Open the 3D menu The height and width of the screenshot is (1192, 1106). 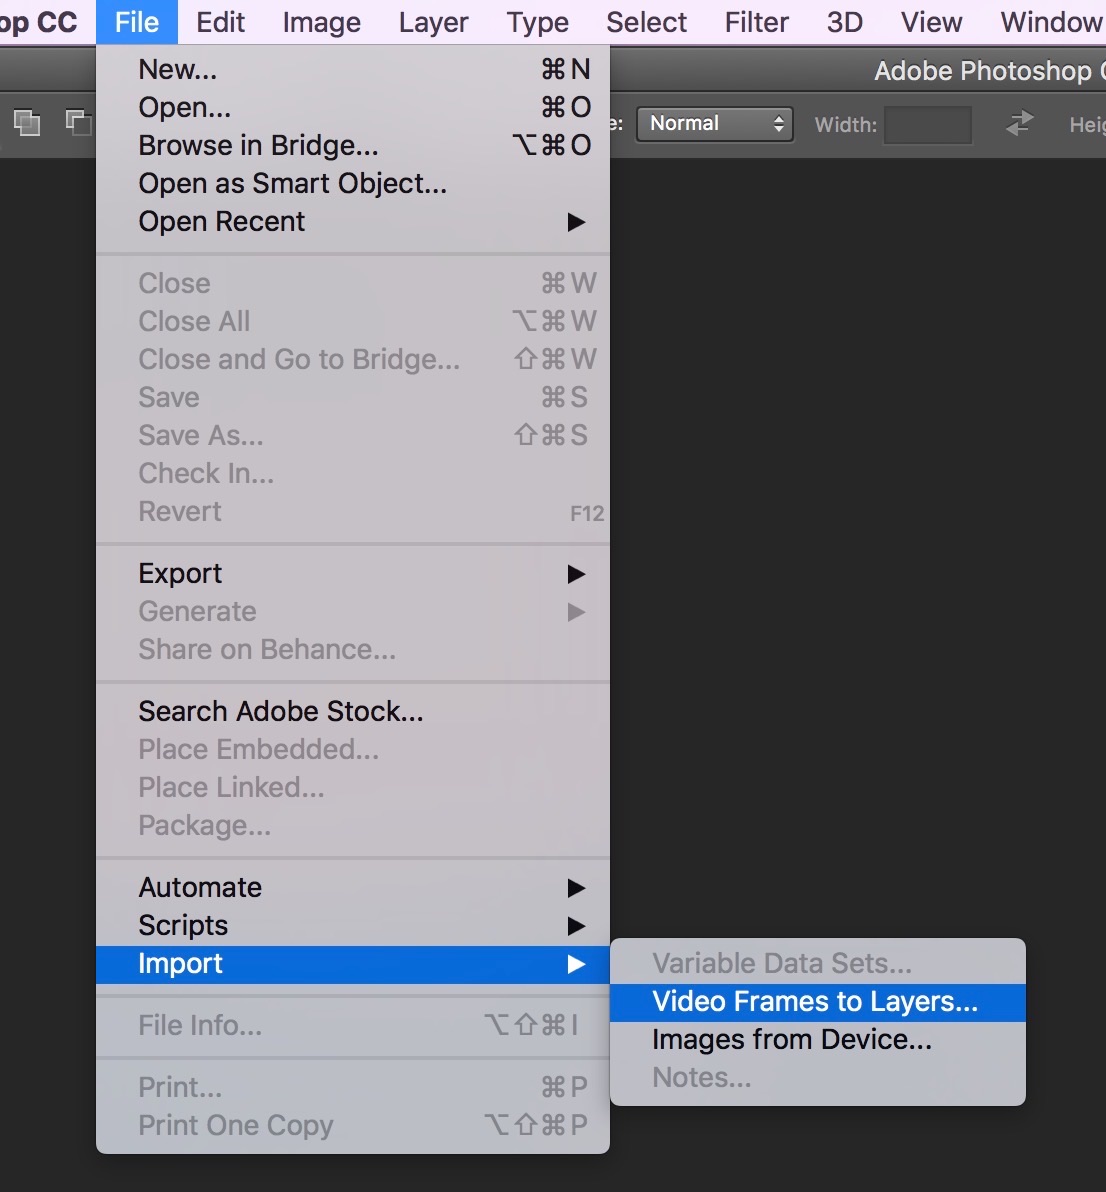pyautogui.click(x=845, y=22)
